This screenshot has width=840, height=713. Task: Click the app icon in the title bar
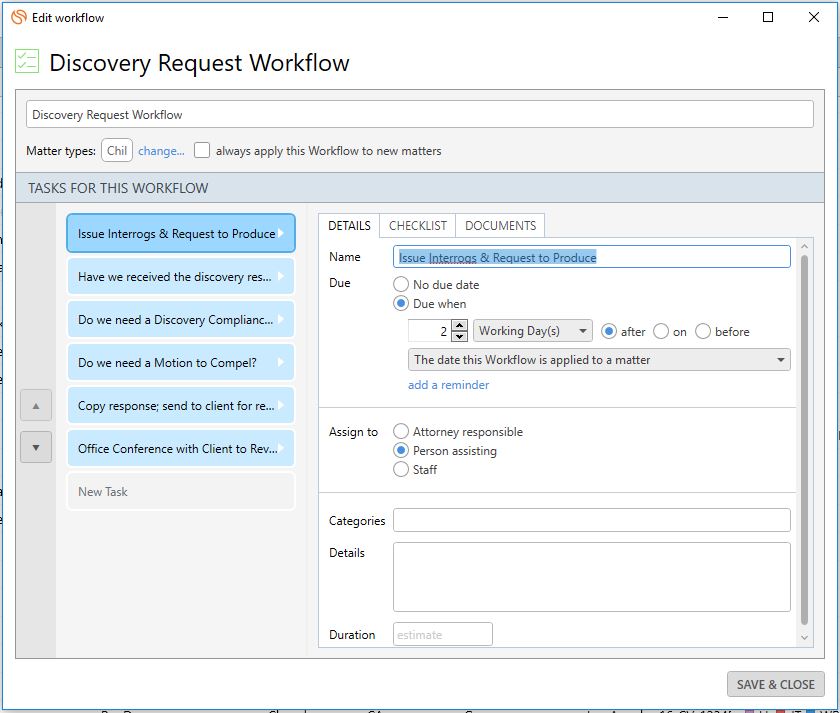coord(19,17)
